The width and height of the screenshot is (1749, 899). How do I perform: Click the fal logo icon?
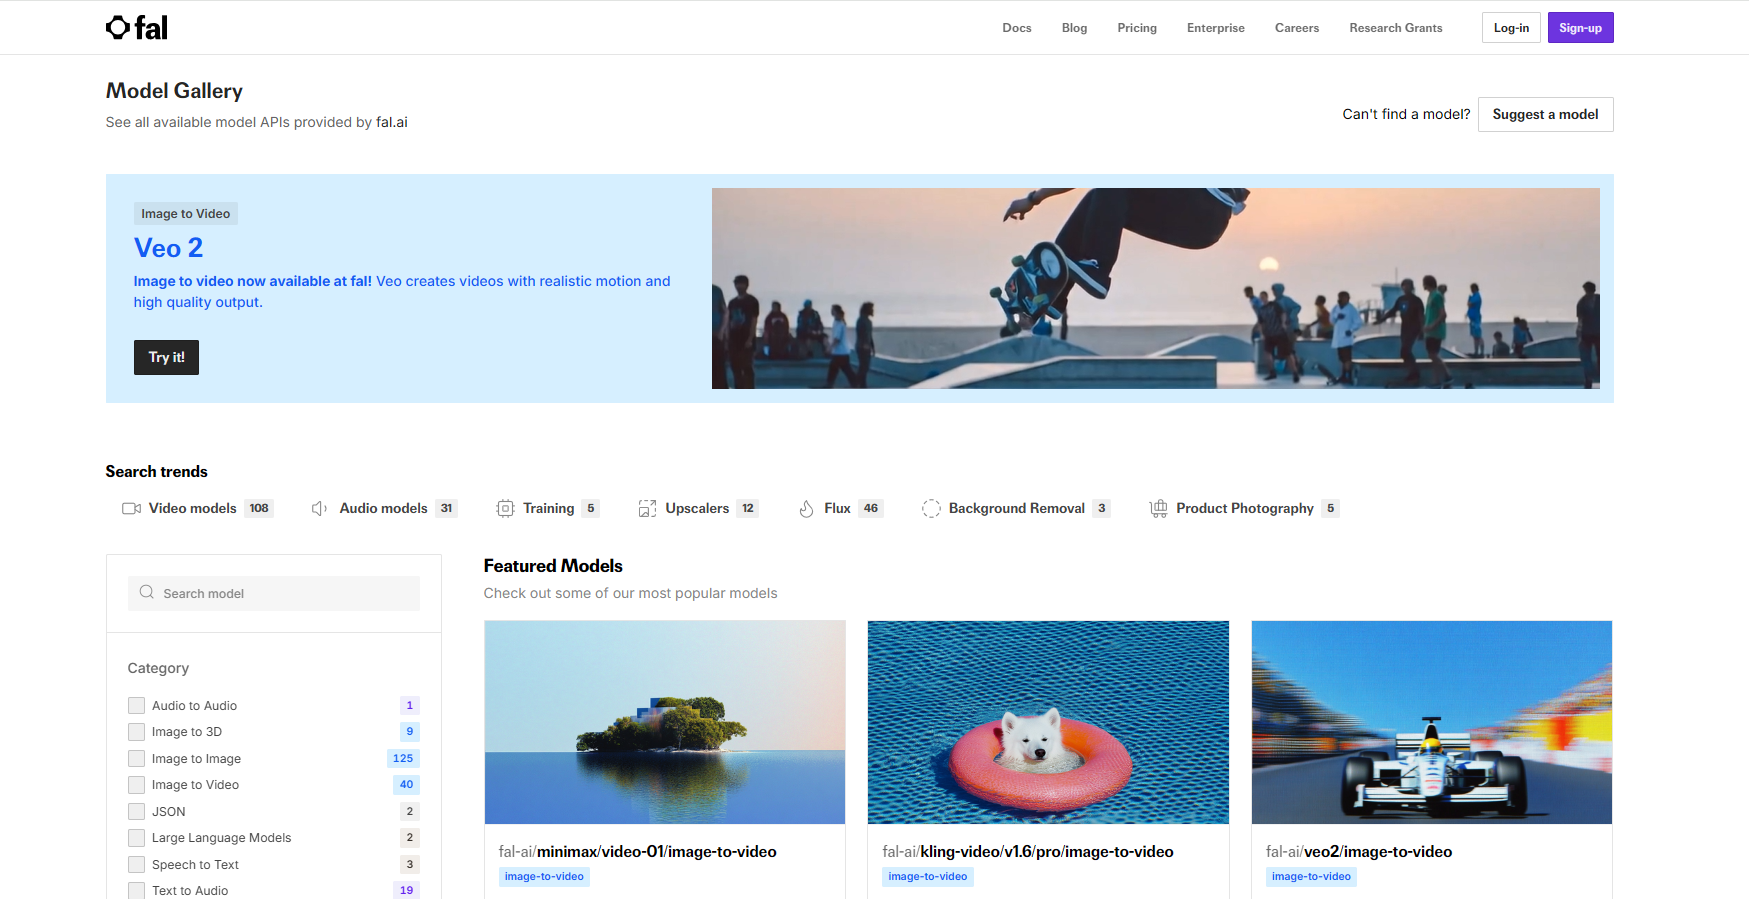(x=137, y=27)
